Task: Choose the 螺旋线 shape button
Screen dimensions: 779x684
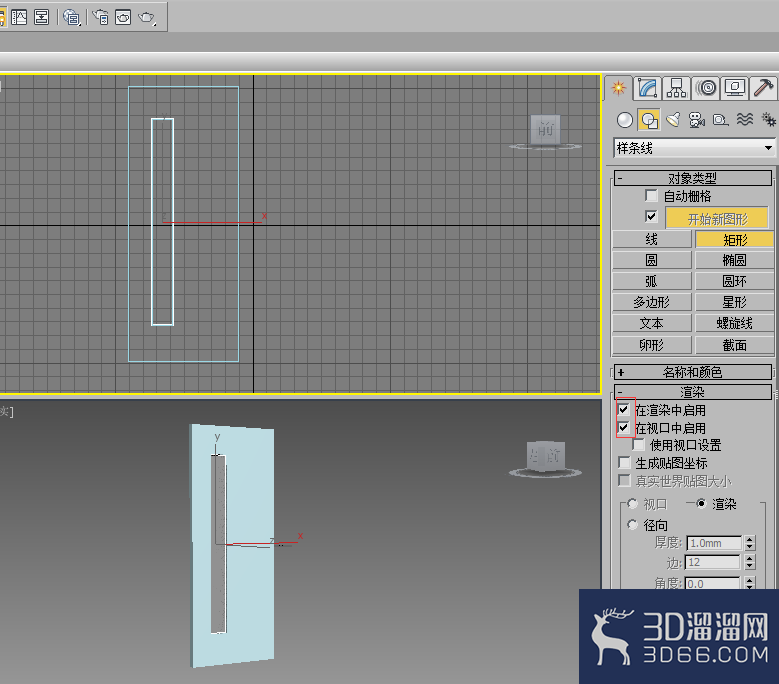Action: 735,323
